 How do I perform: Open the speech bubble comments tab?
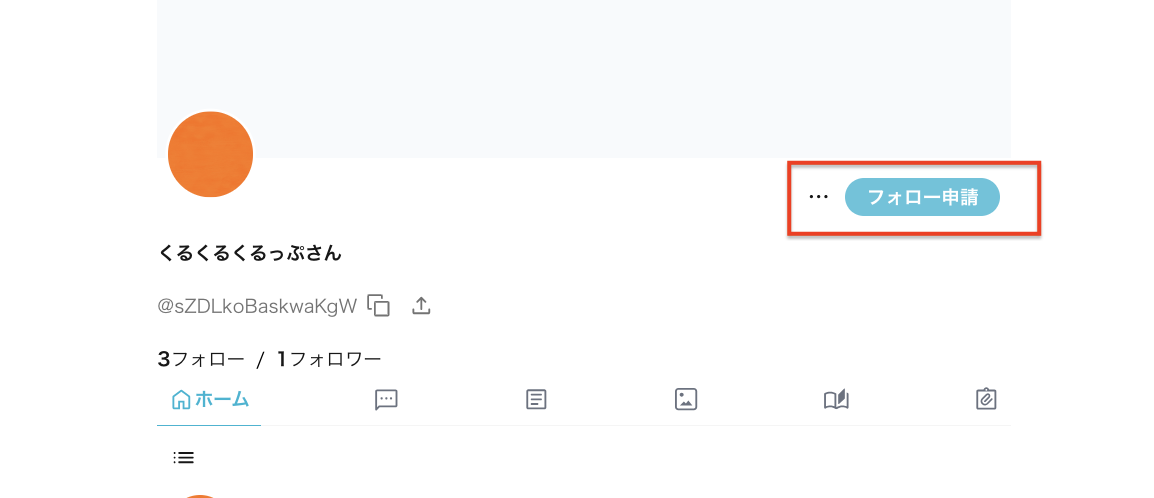tap(386, 400)
